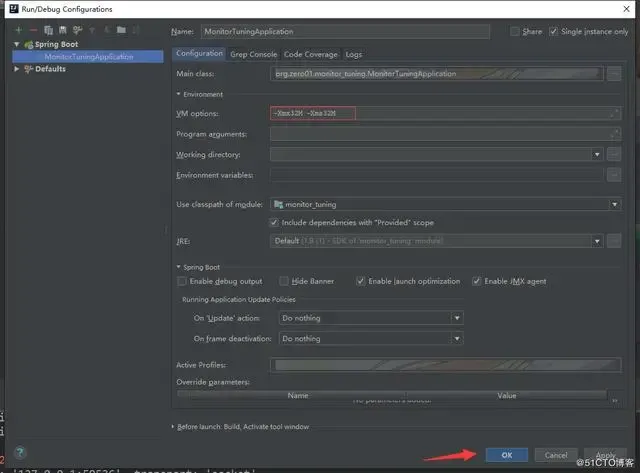Toggle the Single instance only checkbox
Screen dimensions: 640x473
[x=553, y=31]
